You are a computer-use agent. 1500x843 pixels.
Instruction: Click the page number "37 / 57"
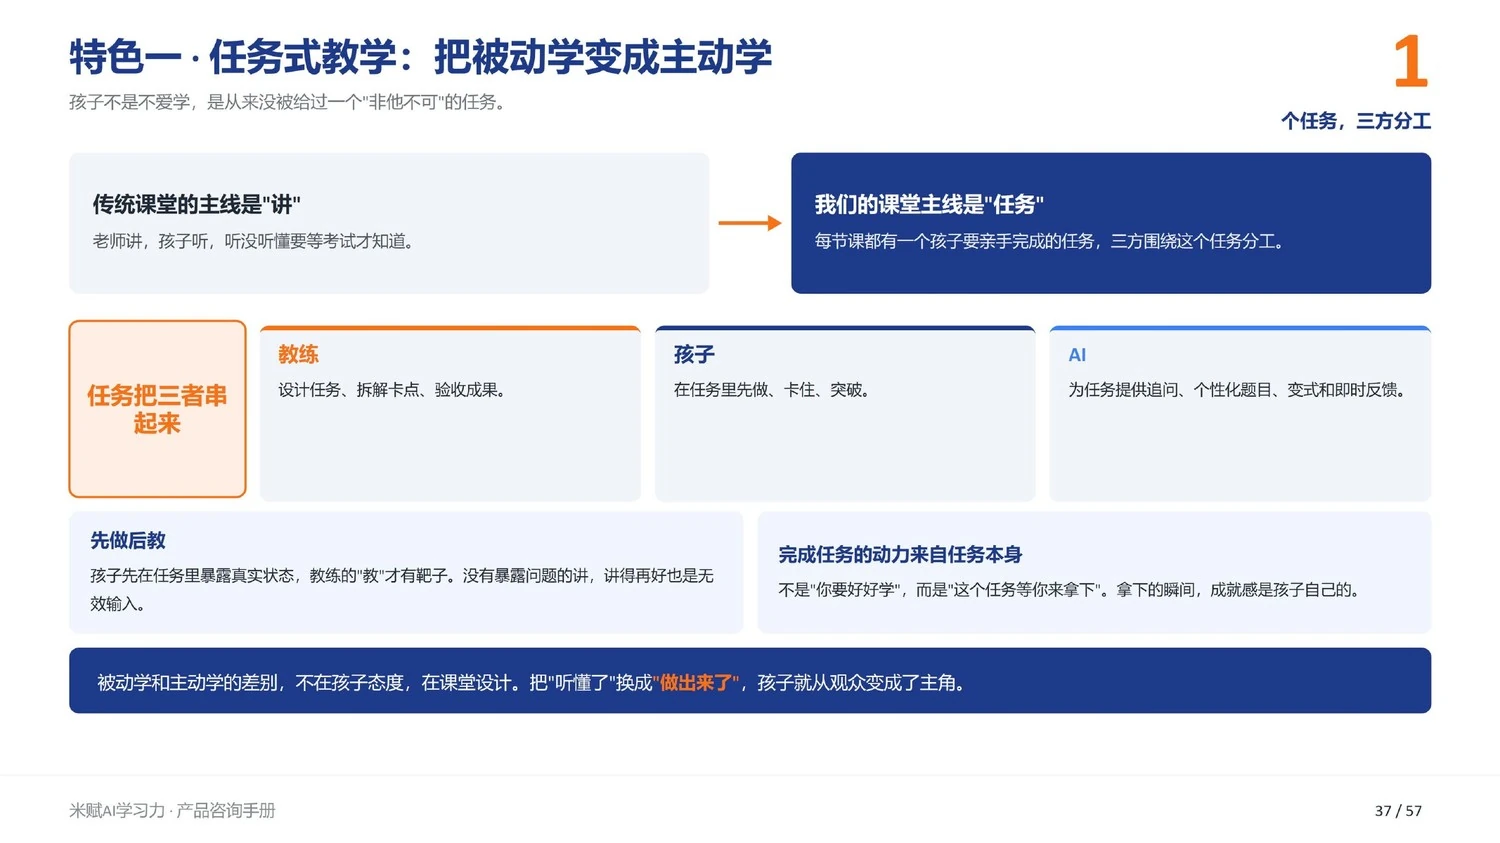click(1398, 811)
